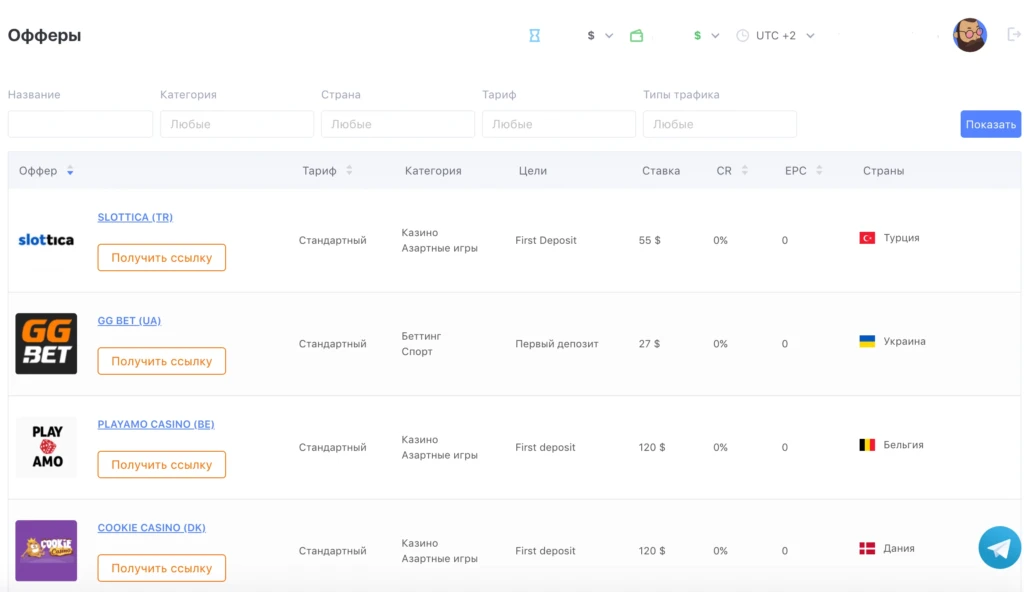Click the green wallet balance icon
The width and height of the screenshot is (1024, 592).
[x=636, y=35]
